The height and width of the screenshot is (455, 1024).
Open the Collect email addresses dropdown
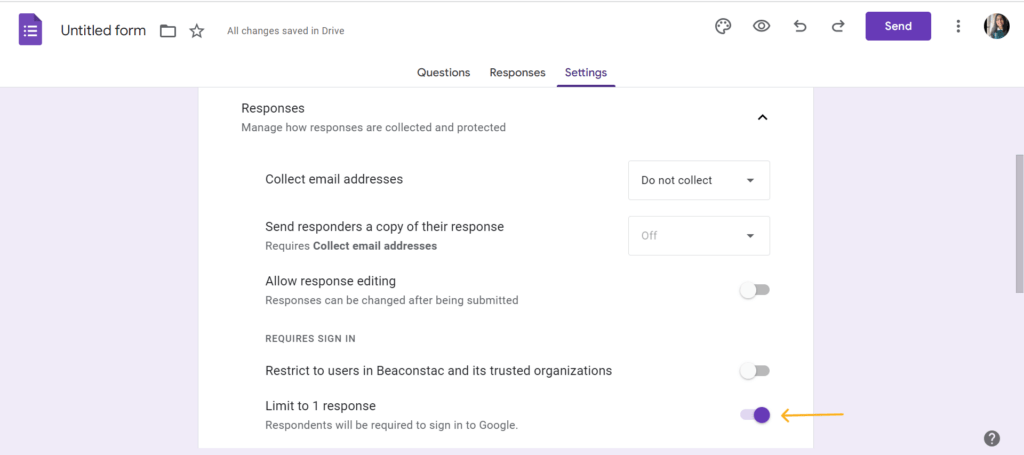click(x=699, y=180)
